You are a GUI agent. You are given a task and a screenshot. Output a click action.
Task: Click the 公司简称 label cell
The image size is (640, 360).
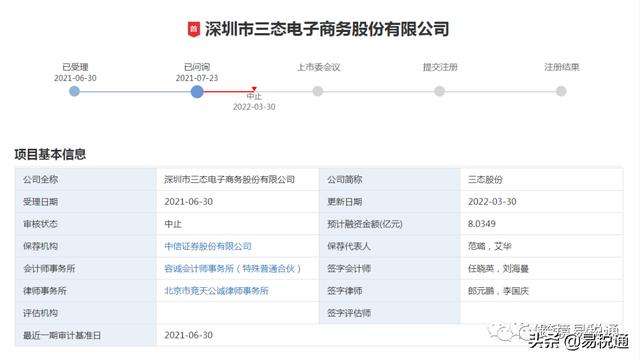[x=390, y=179]
